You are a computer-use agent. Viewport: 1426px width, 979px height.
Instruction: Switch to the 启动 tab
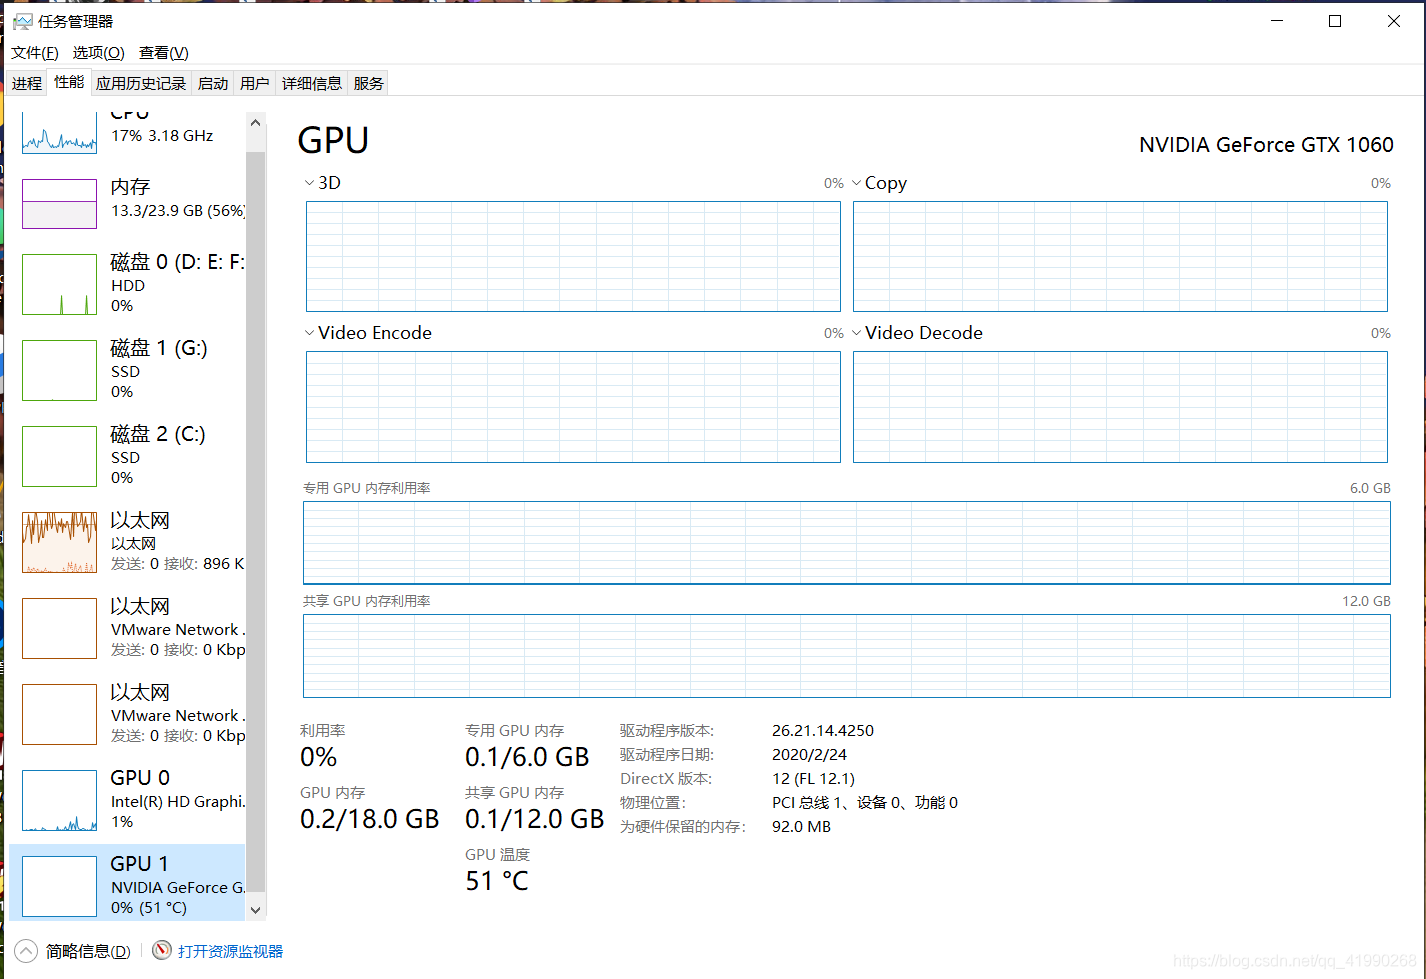(213, 84)
